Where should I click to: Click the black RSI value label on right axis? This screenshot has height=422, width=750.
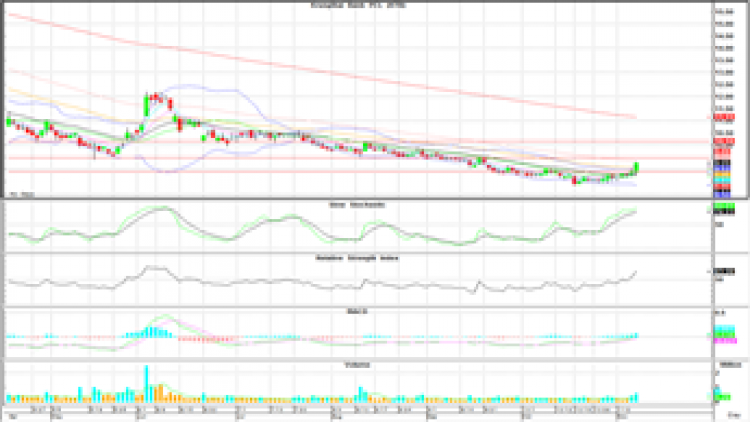coord(722,270)
